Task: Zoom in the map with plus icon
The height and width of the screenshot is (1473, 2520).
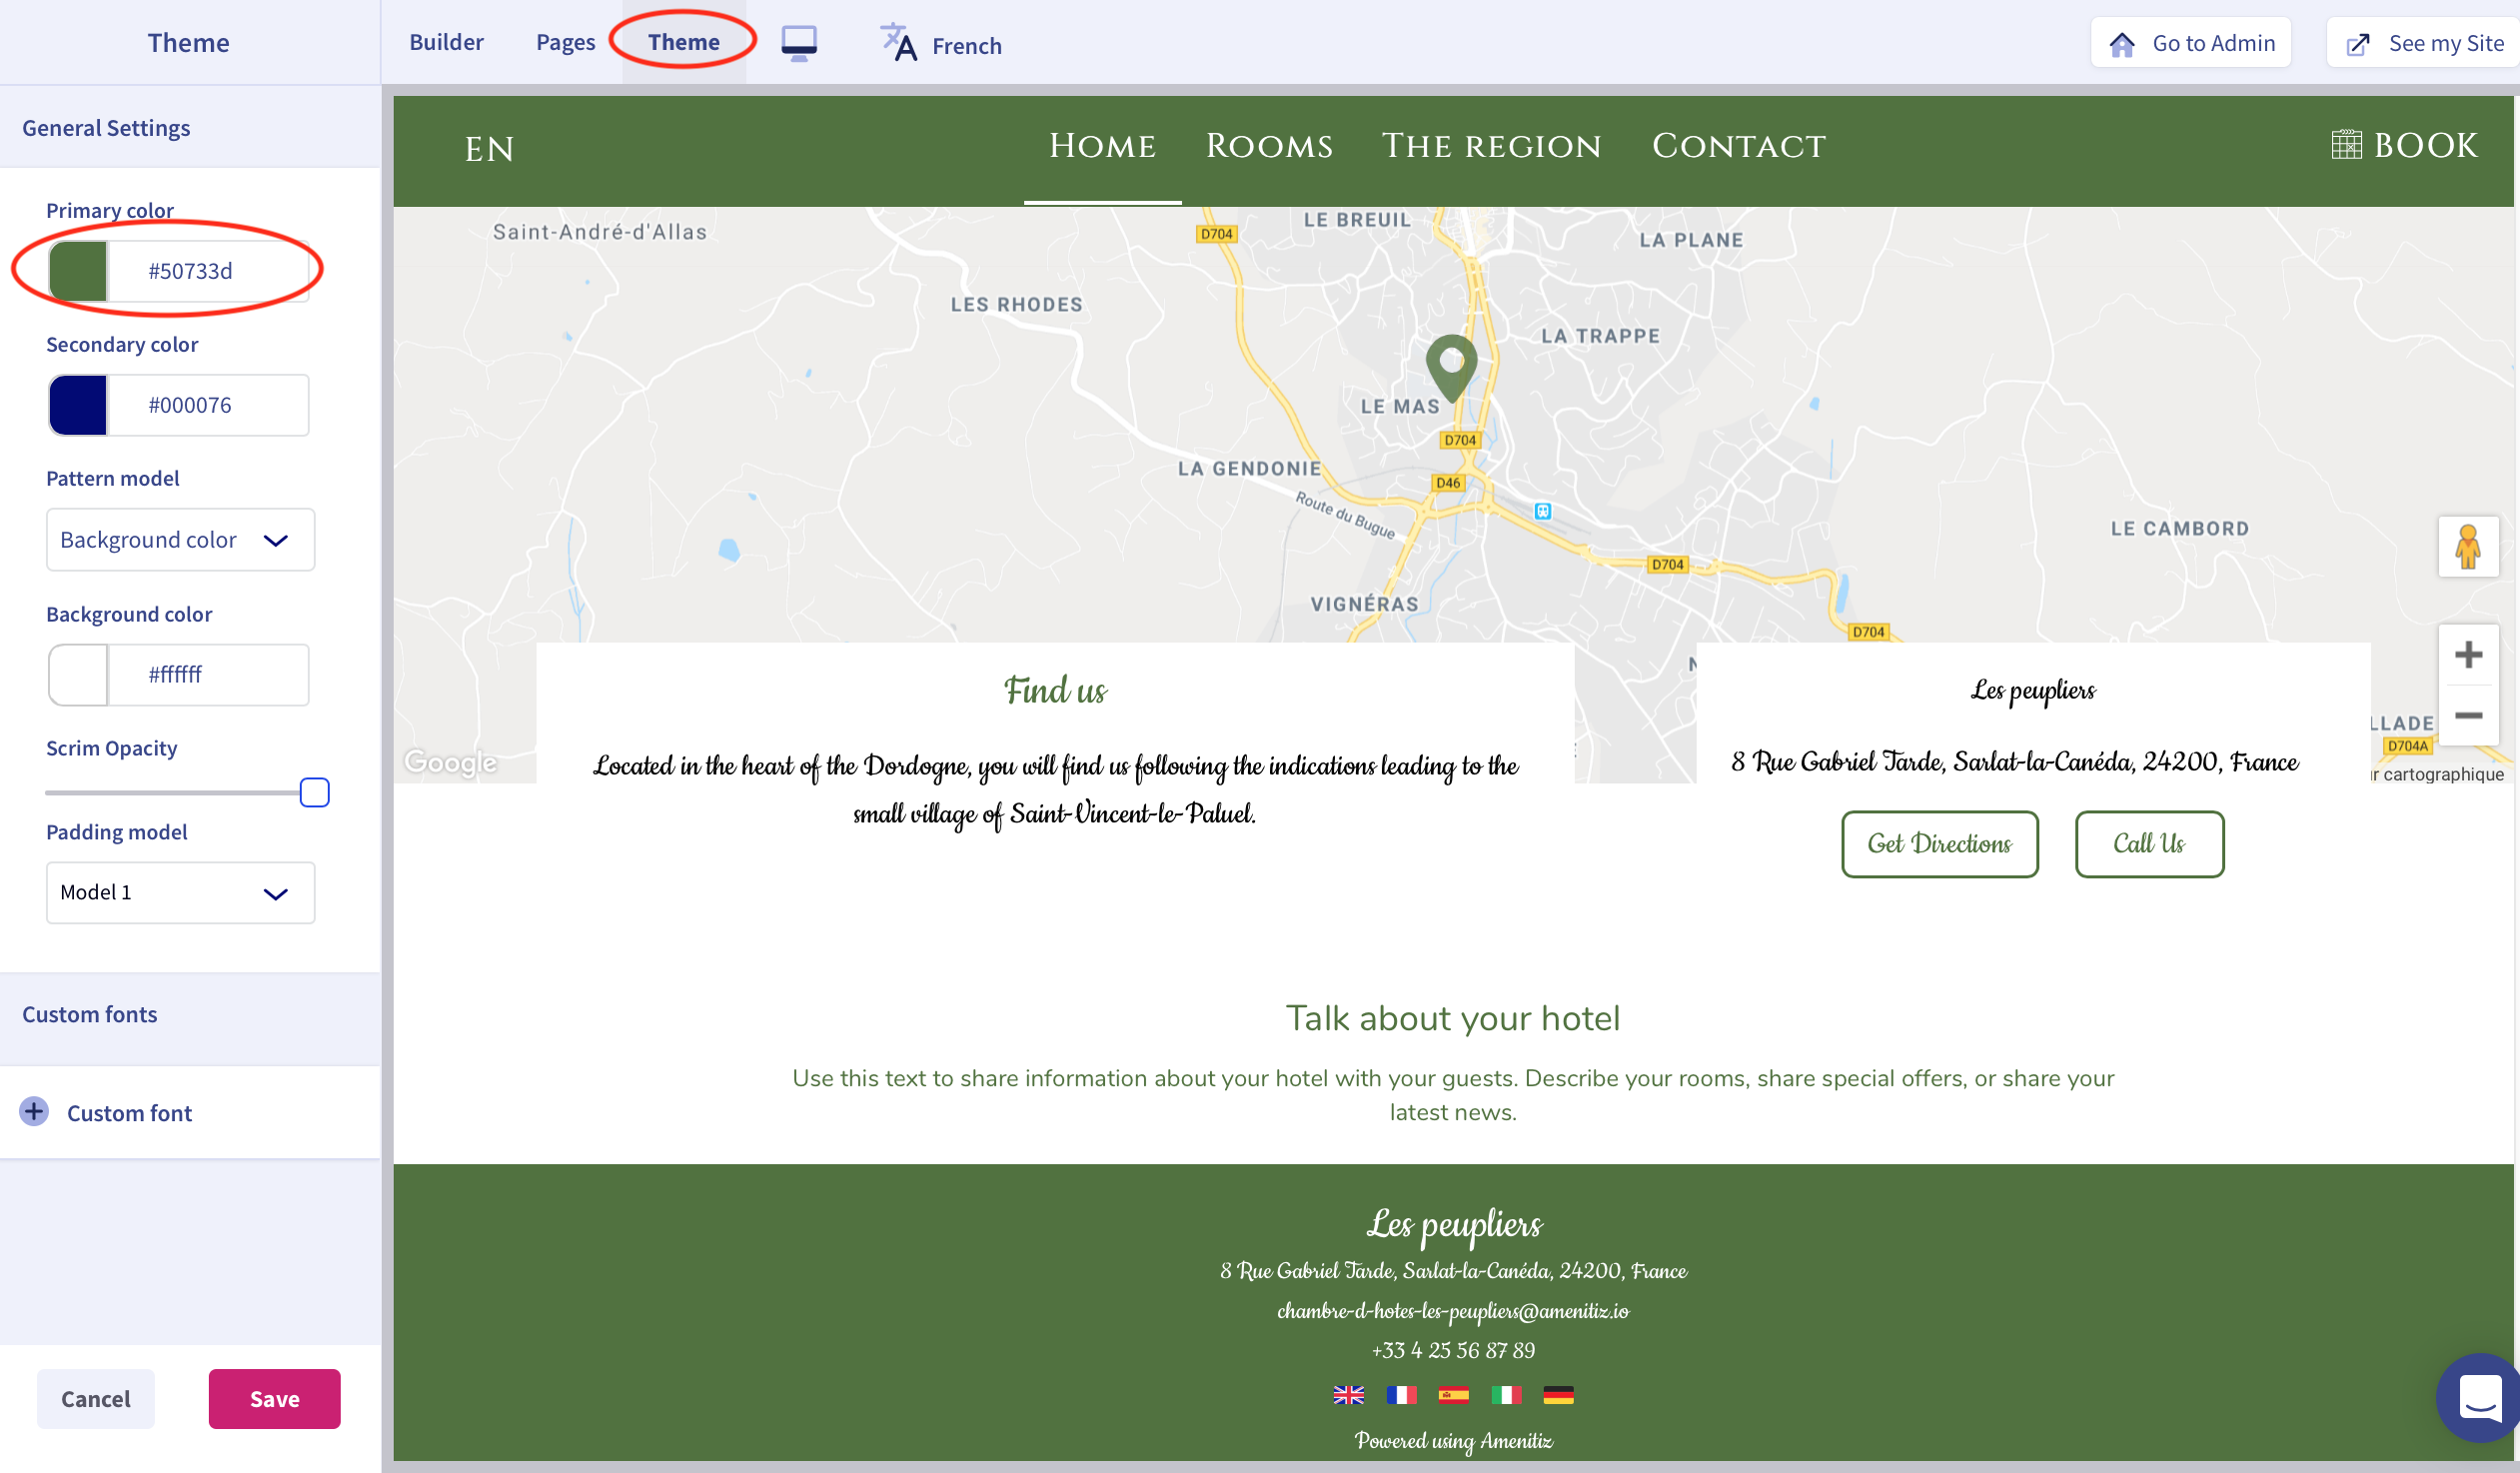Action: [2468, 655]
